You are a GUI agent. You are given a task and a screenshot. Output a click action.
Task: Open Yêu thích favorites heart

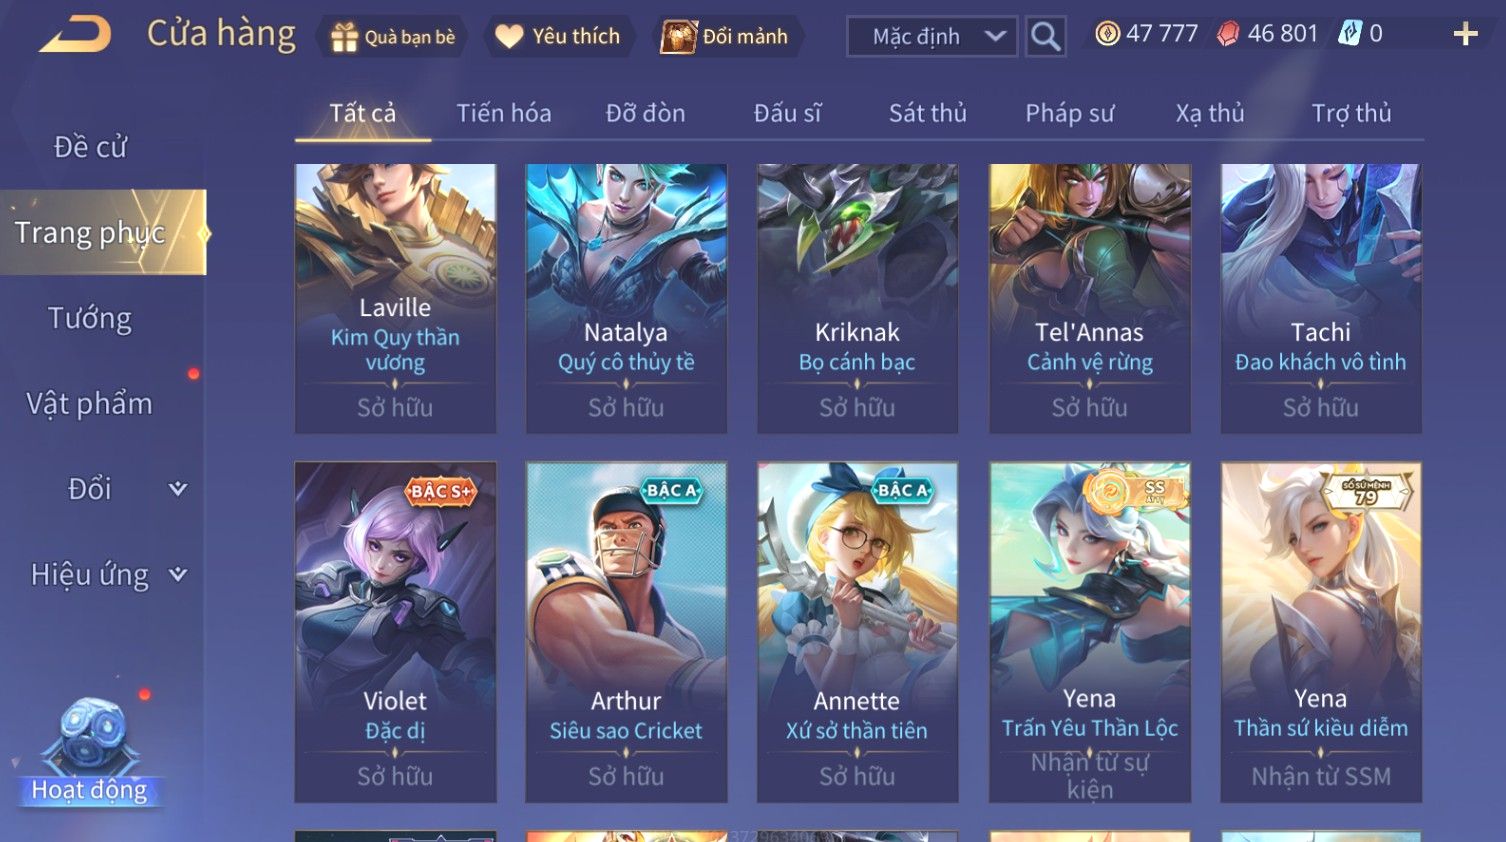coord(559,37)
